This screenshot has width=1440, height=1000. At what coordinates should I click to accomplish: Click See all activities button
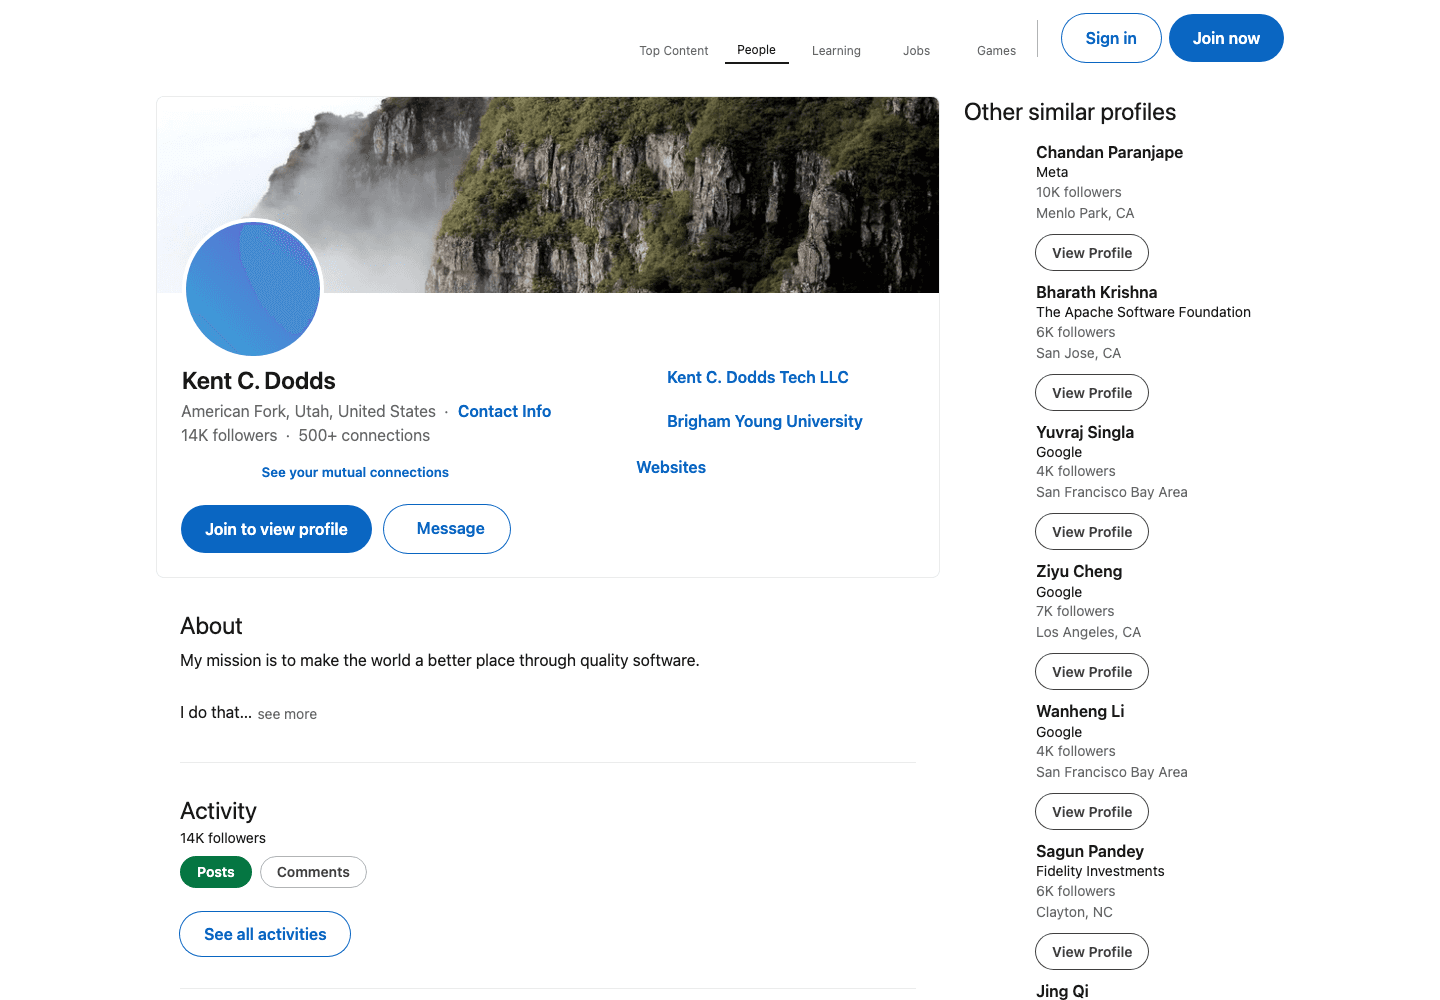point(265,934)
